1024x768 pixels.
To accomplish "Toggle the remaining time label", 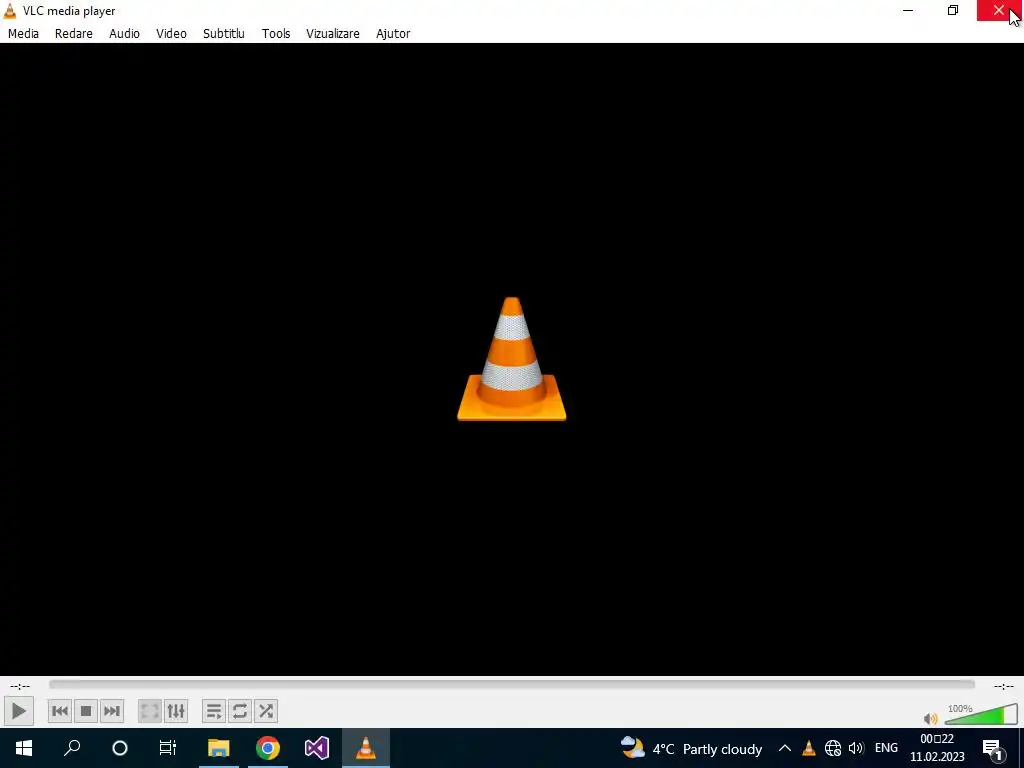I will [x=1003, y=686].
